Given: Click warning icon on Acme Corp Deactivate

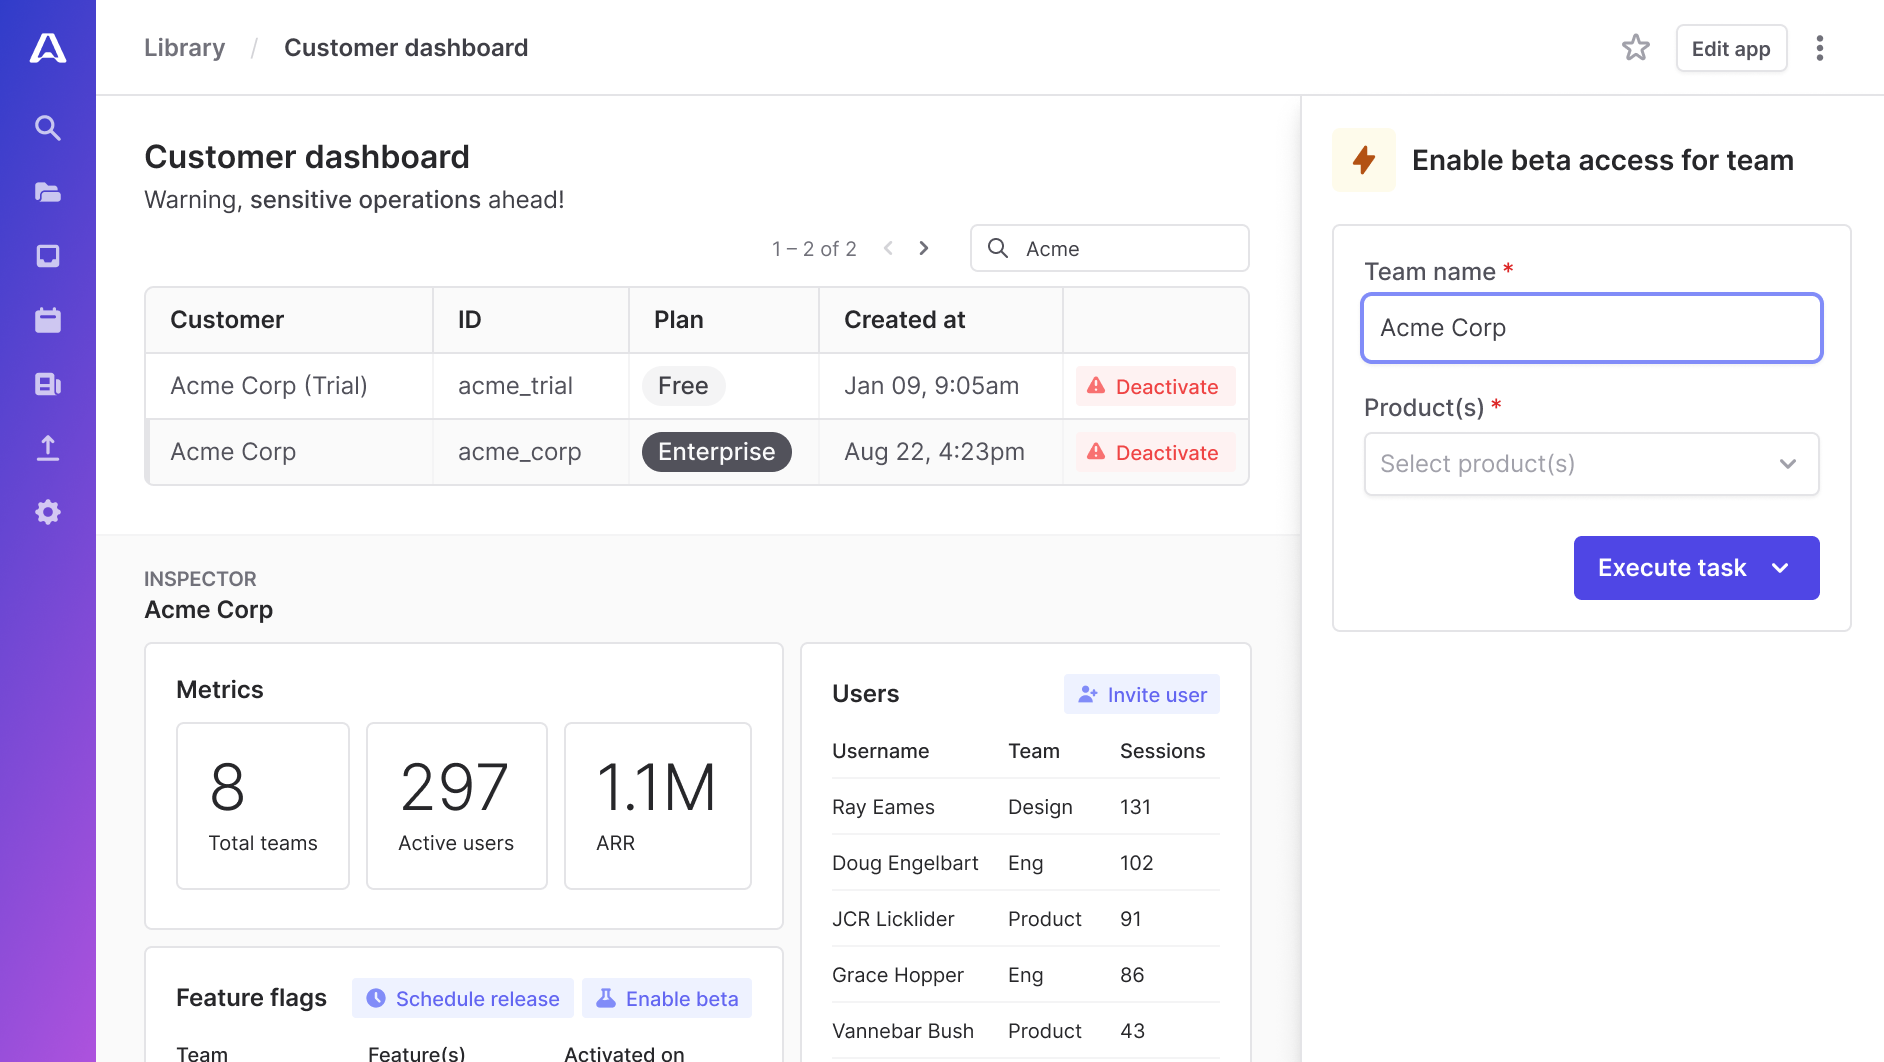Looking at the screenshot, I should point(1096,452).
